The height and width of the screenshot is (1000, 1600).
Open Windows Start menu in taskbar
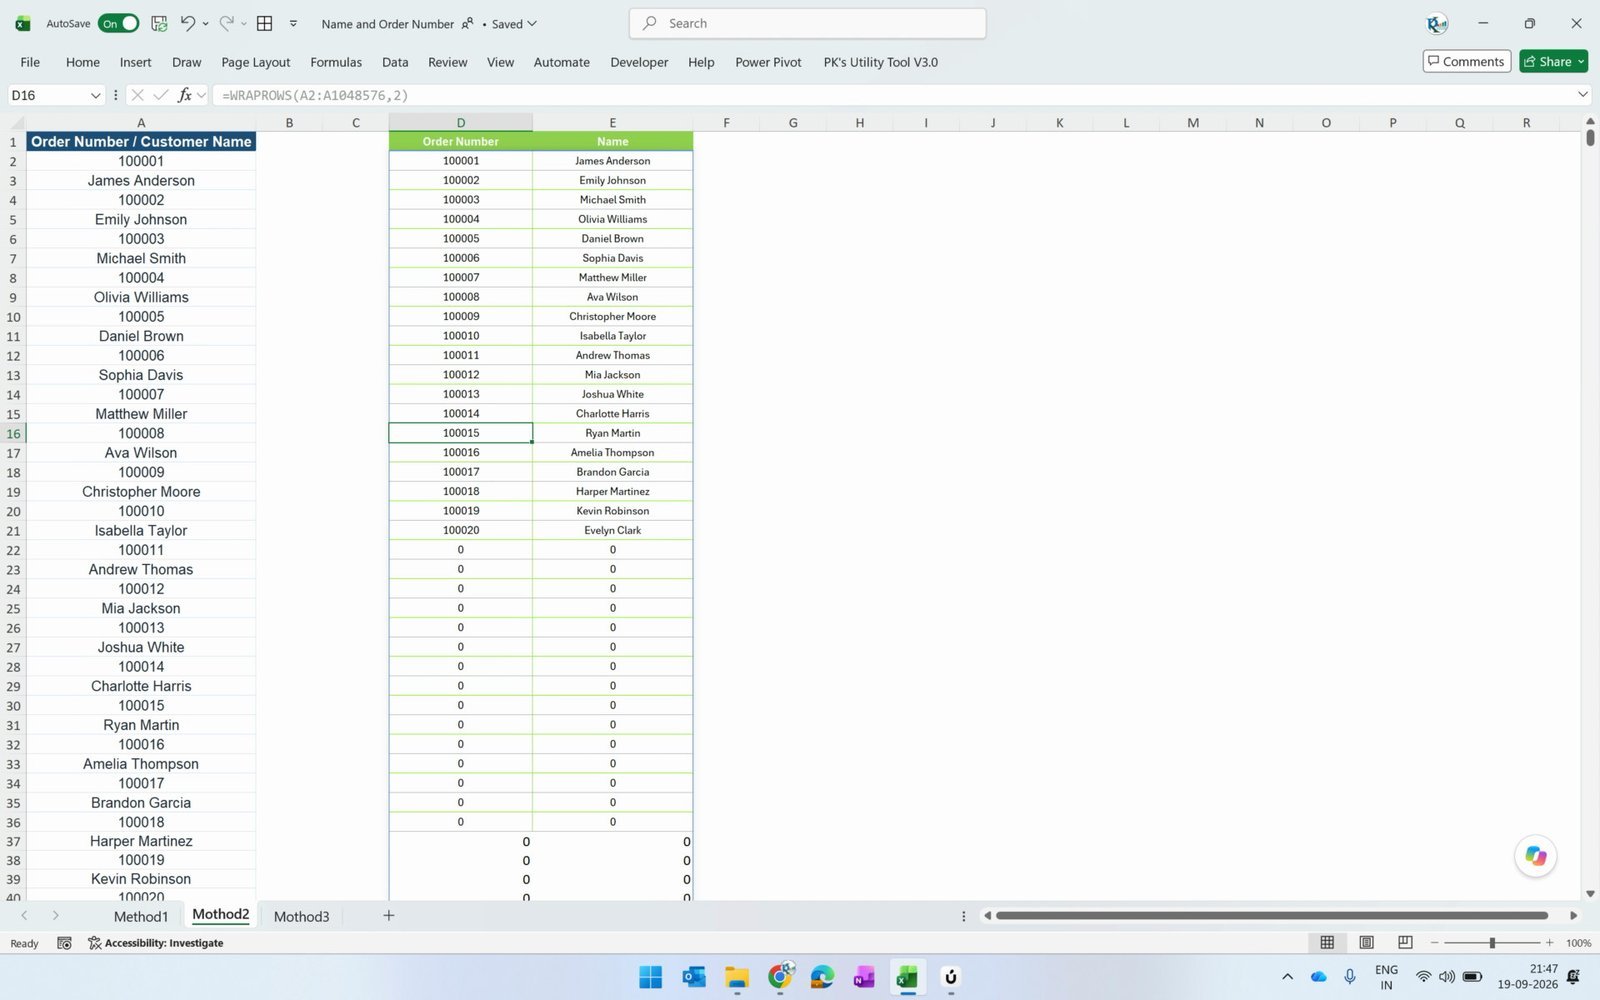650,977
